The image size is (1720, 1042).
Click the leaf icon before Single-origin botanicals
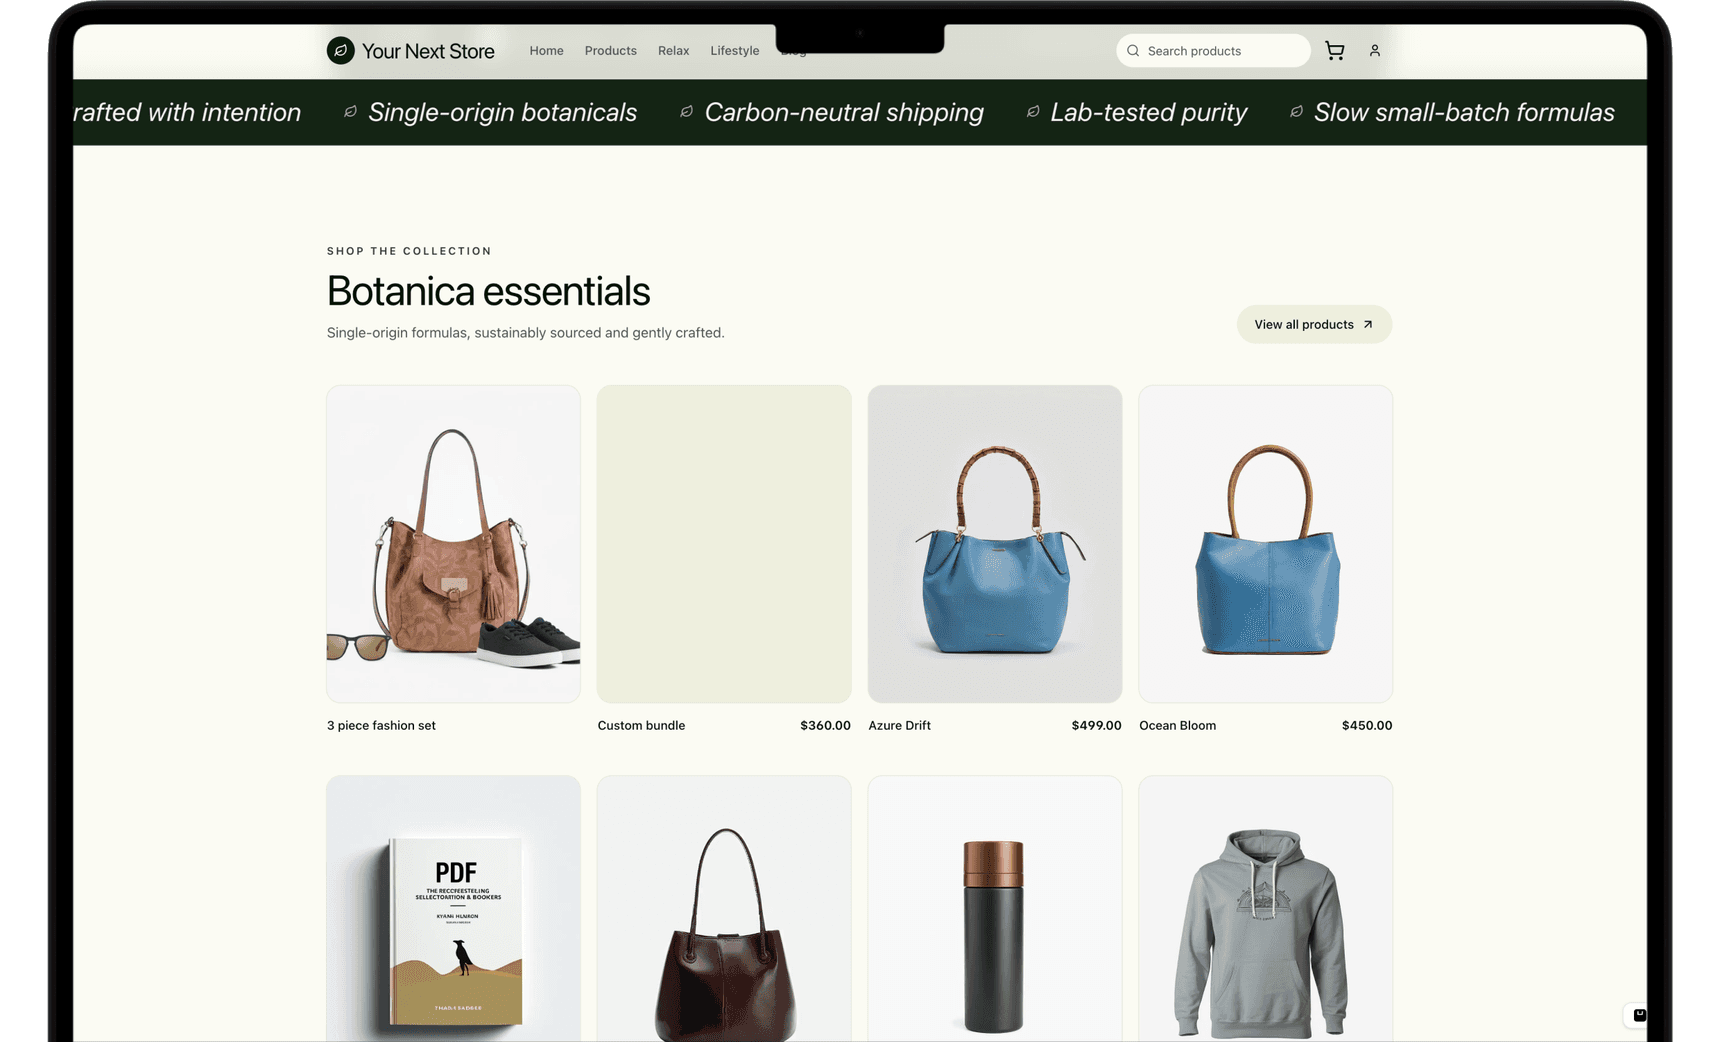click(x=350, y=112)
